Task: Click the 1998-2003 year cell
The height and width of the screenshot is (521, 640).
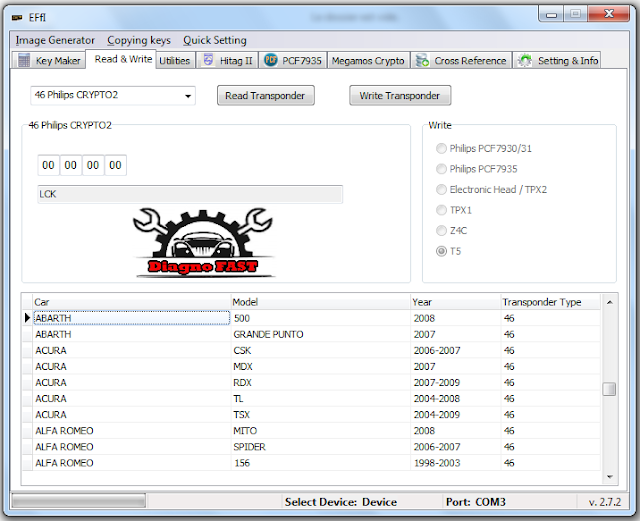Action: click(456, 463)
